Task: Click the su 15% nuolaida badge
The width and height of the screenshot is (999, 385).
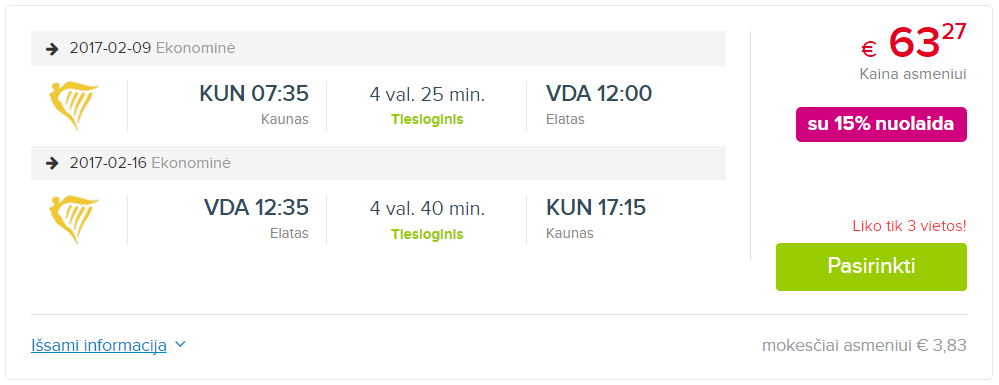Action: point(881,124)
